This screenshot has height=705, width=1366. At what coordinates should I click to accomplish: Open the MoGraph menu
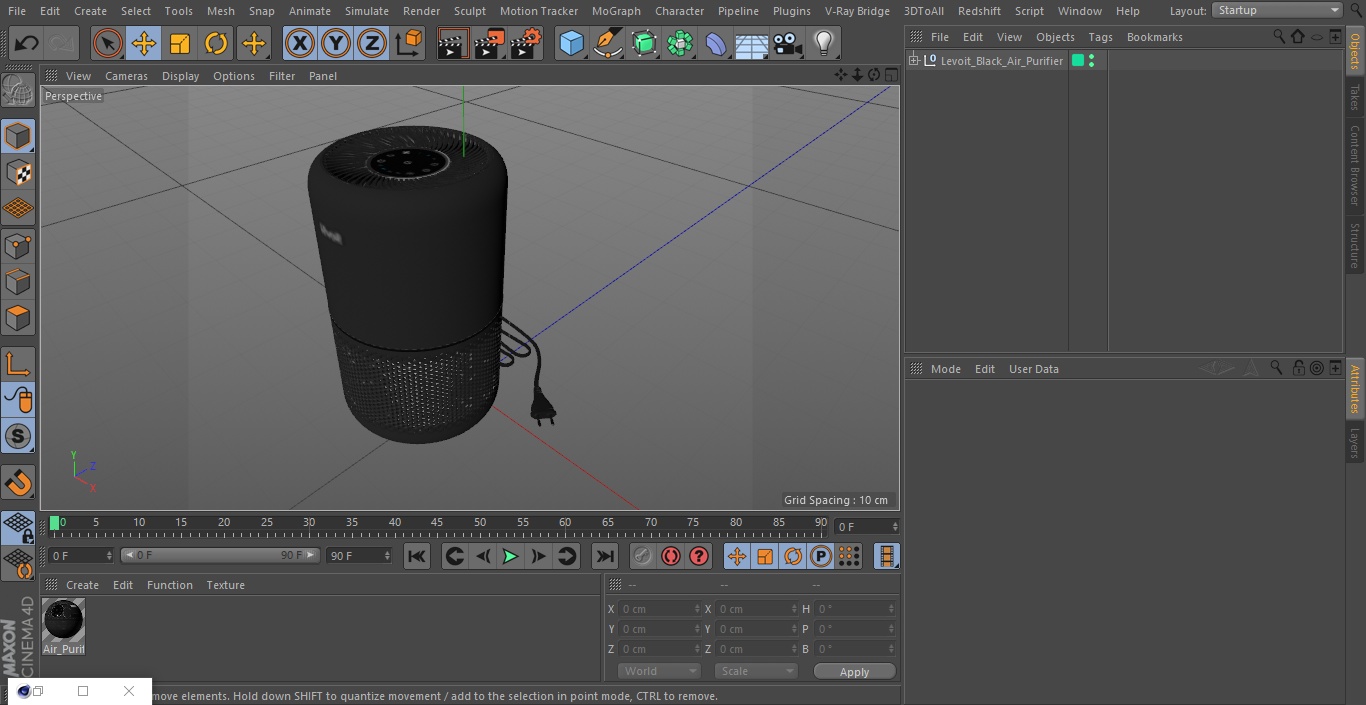(616, 11)
